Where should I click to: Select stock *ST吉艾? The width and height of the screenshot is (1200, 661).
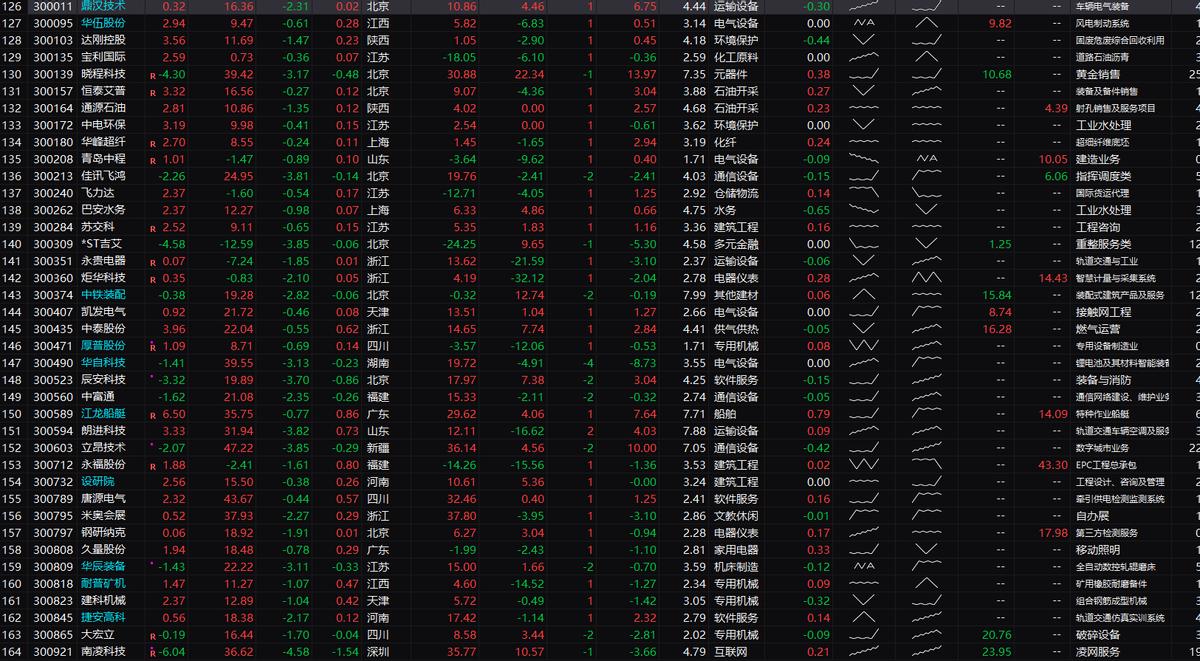tap(103, 244)
